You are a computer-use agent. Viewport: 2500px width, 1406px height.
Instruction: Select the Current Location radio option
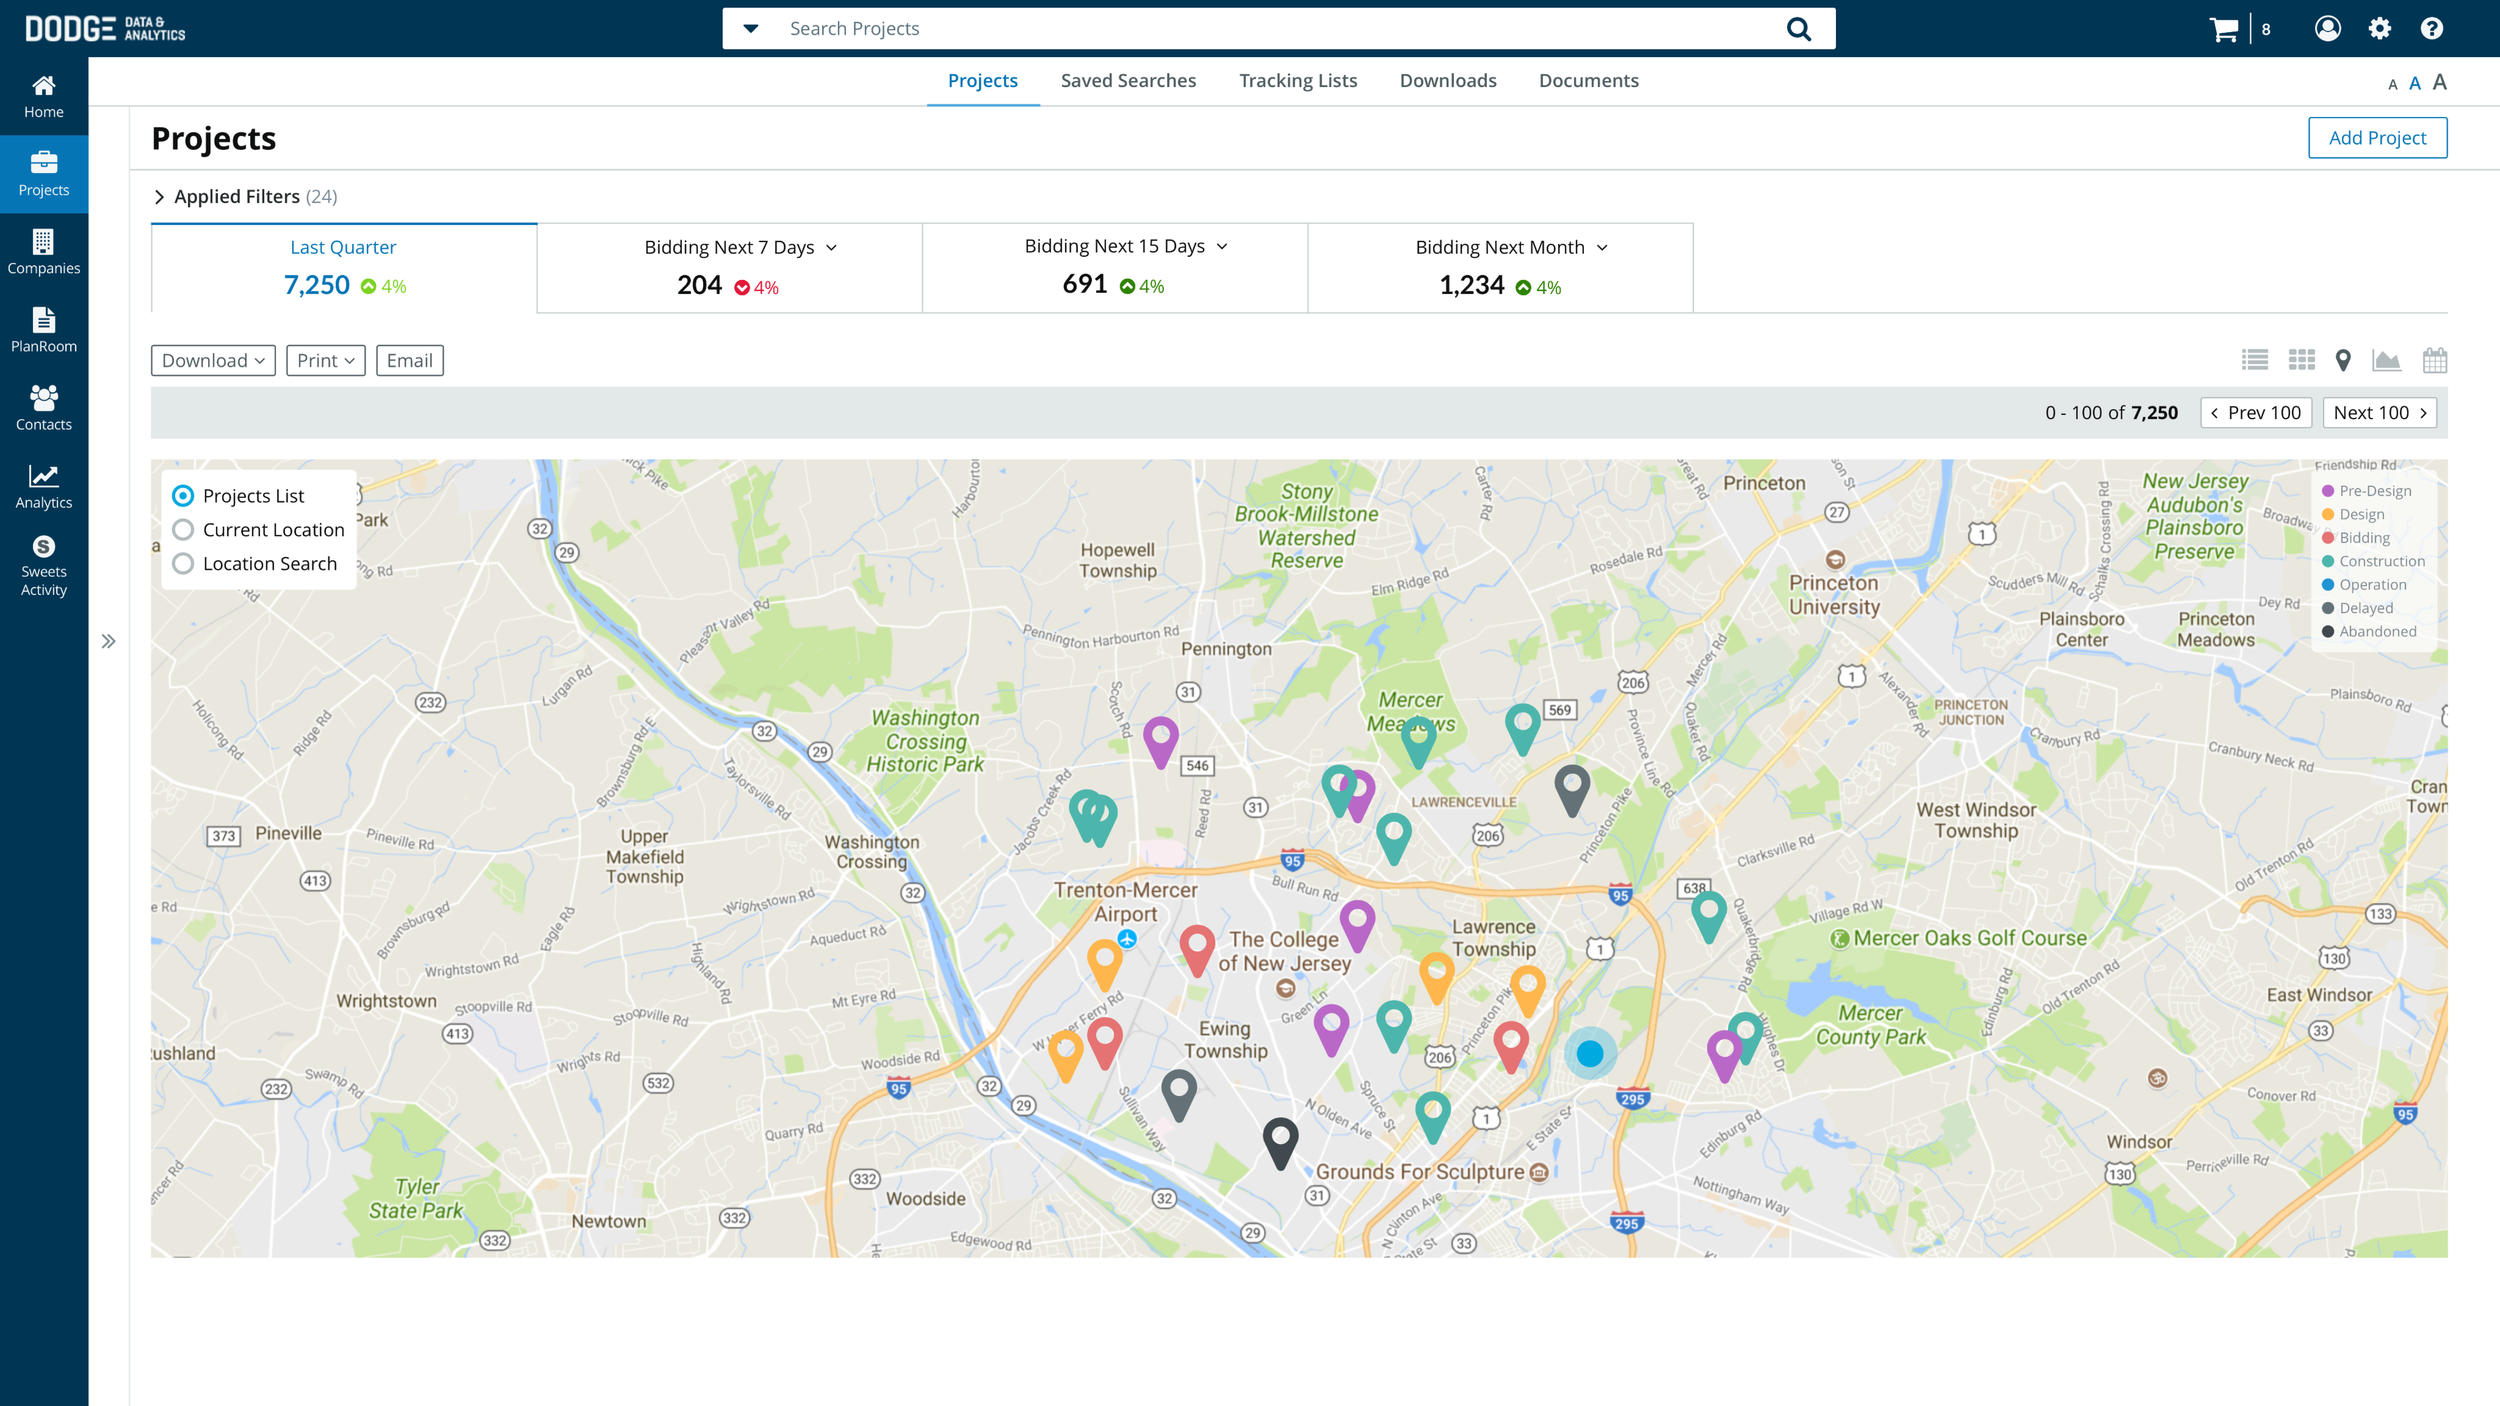tap(183, 529)
